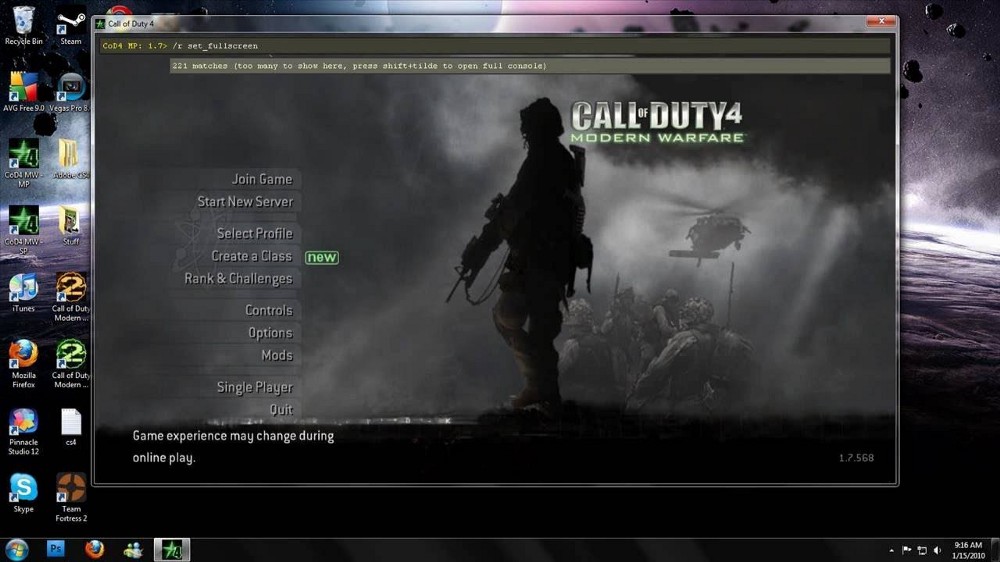Choose Rank & Challenges

click(x=238, y=279)
